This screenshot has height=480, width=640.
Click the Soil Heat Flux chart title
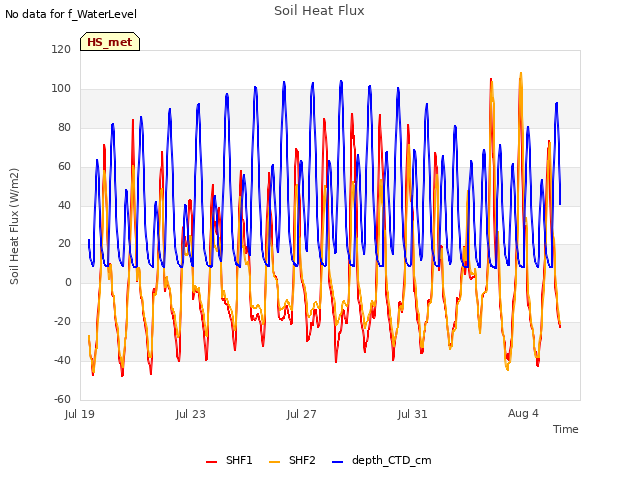click(x=319, y=11)
